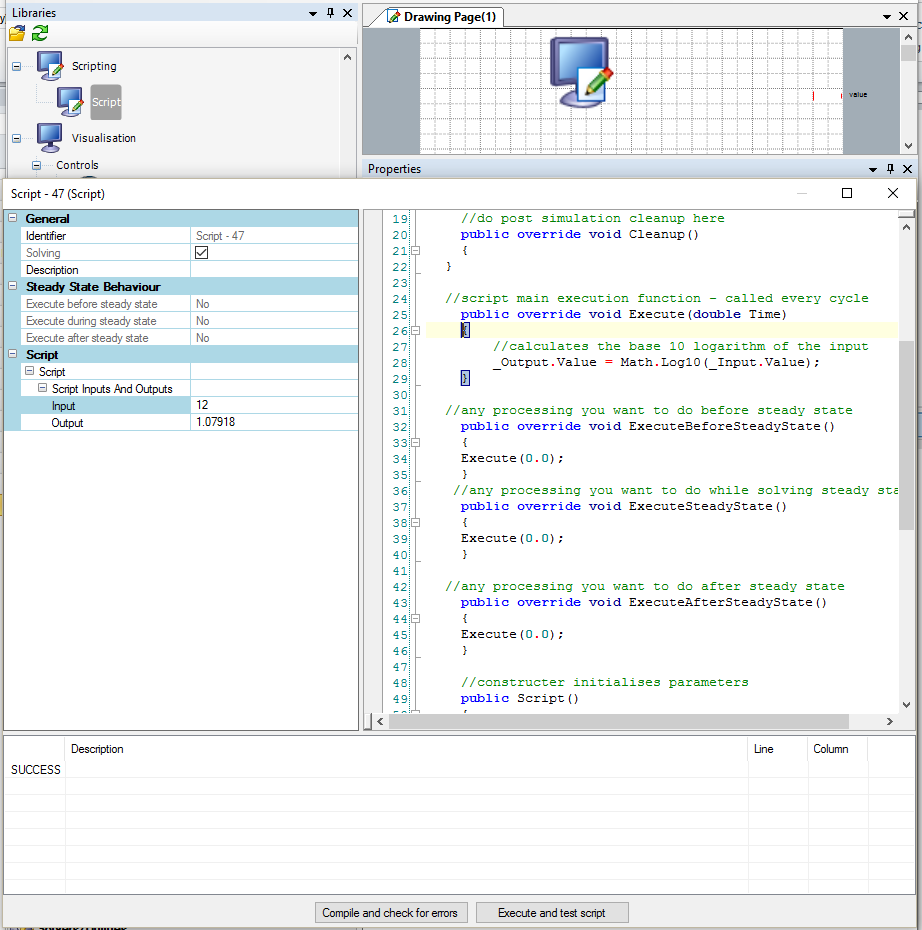Collapse the Scripting tree node
The image size is (922, 930).
[x=16, y=67]
